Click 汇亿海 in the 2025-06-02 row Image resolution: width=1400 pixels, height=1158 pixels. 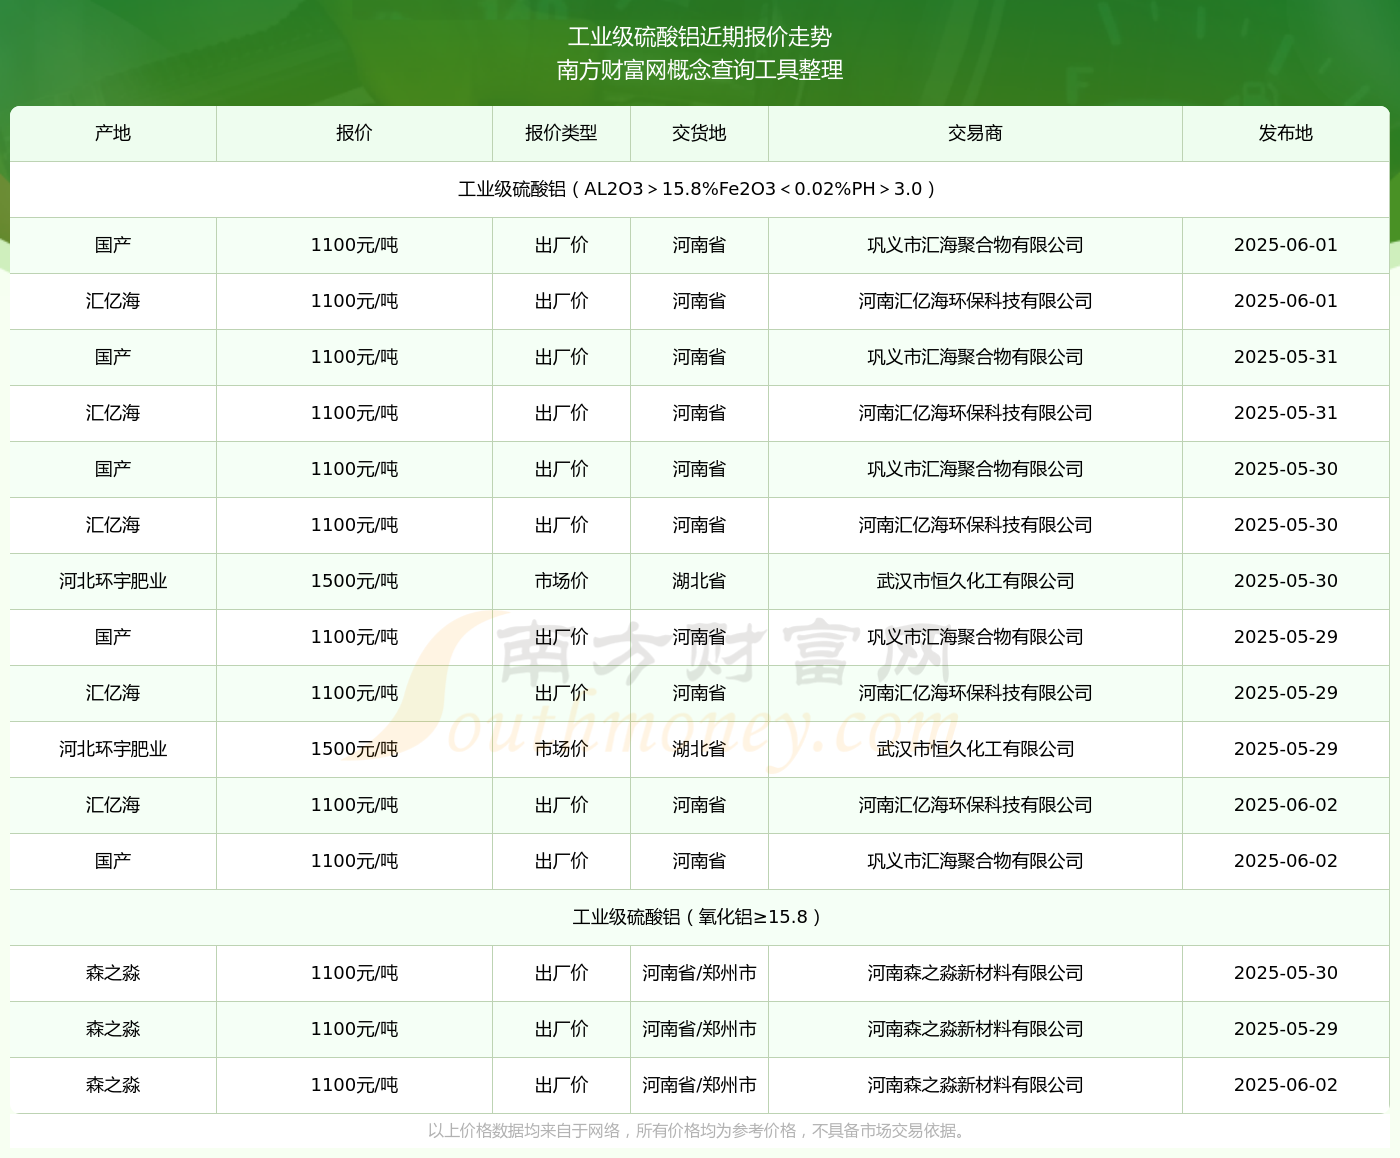click(113, 805)
